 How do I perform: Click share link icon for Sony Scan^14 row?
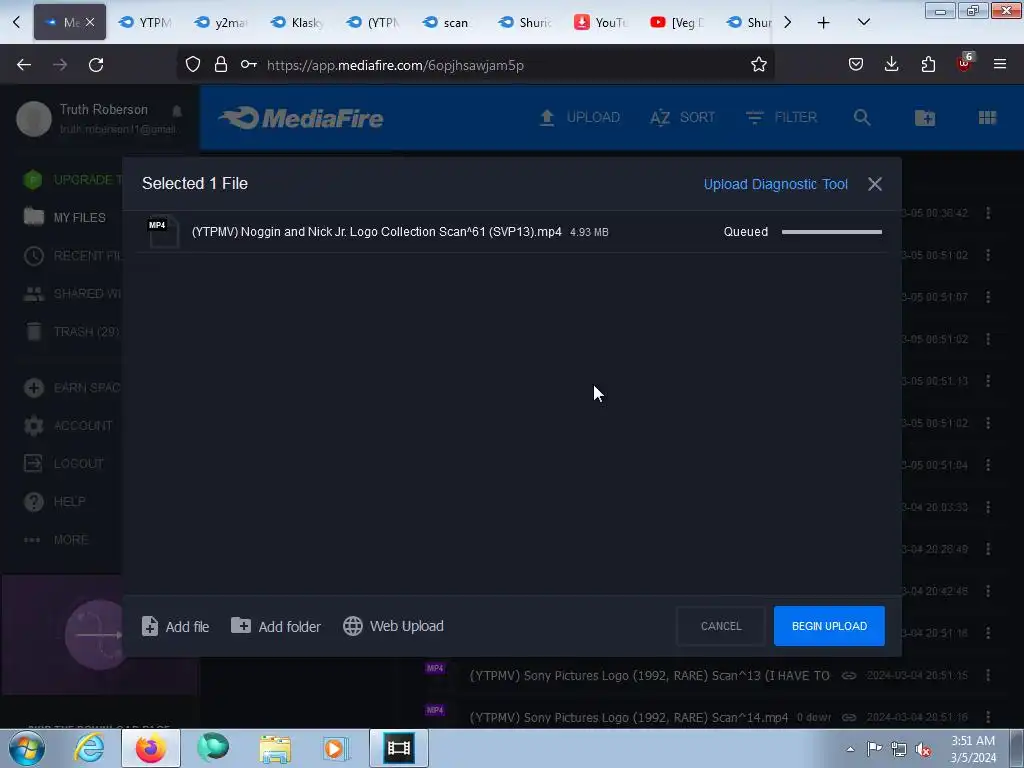coord(848,717)
